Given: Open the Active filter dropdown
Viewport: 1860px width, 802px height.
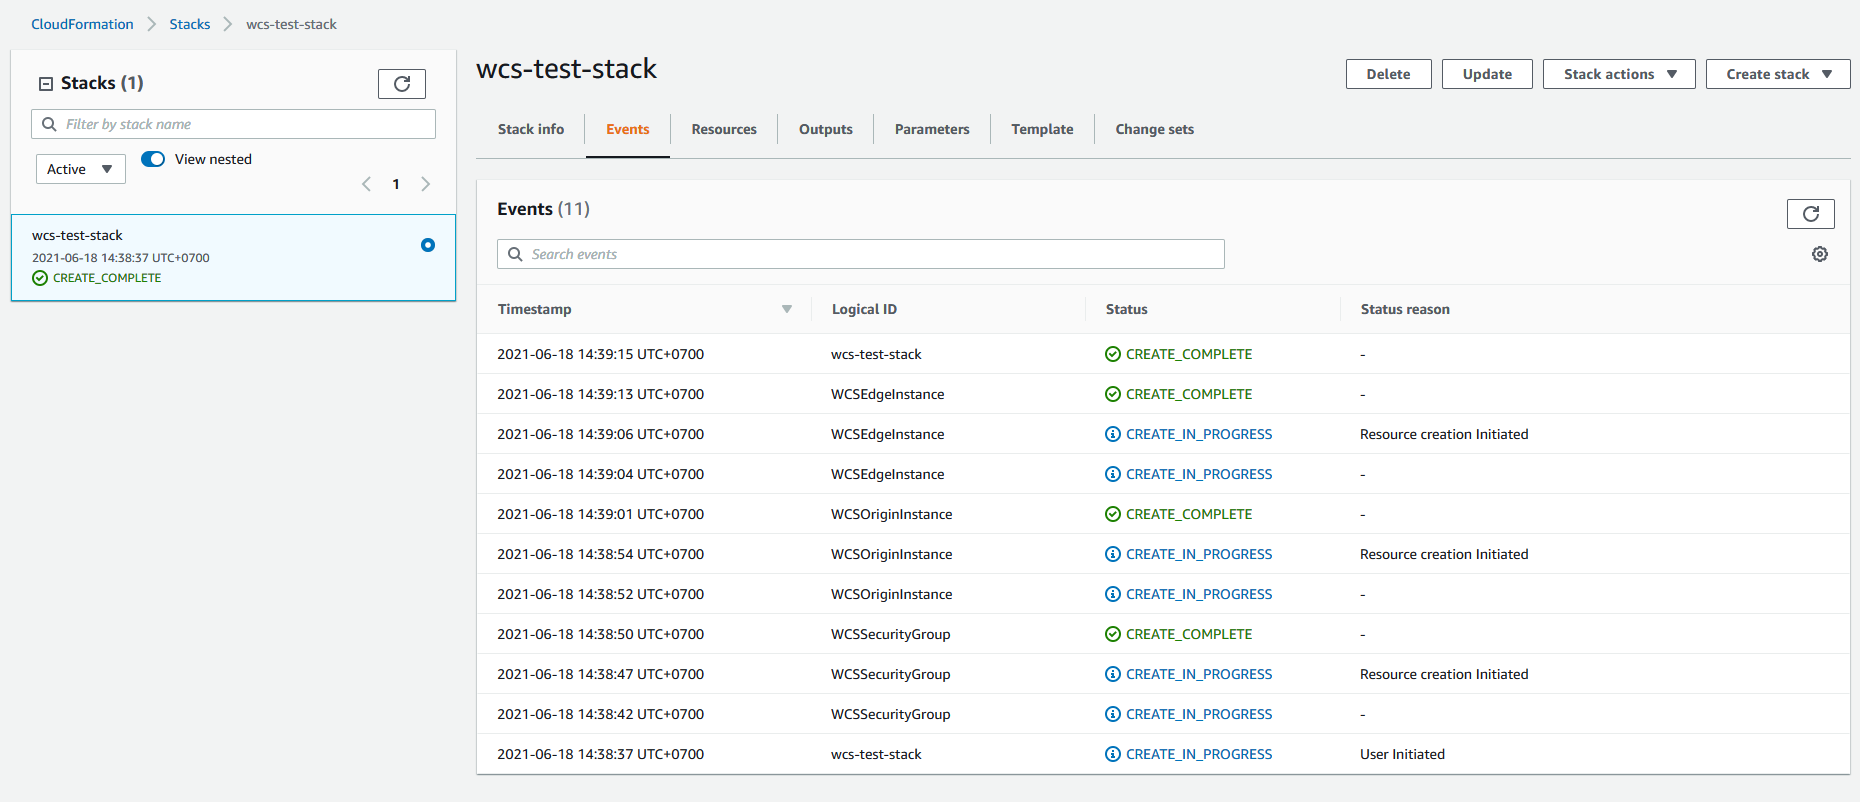Looking at the screenshot, I should click(x=80, y=169).
